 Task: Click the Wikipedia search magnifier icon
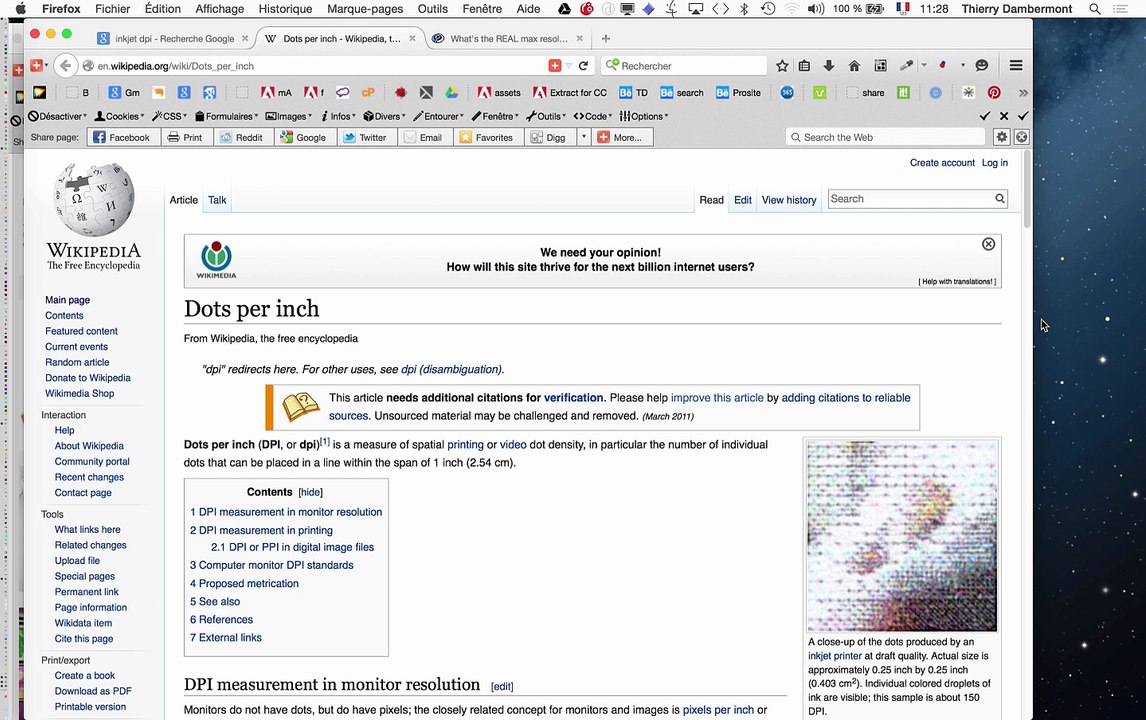(x=999, y=199)
